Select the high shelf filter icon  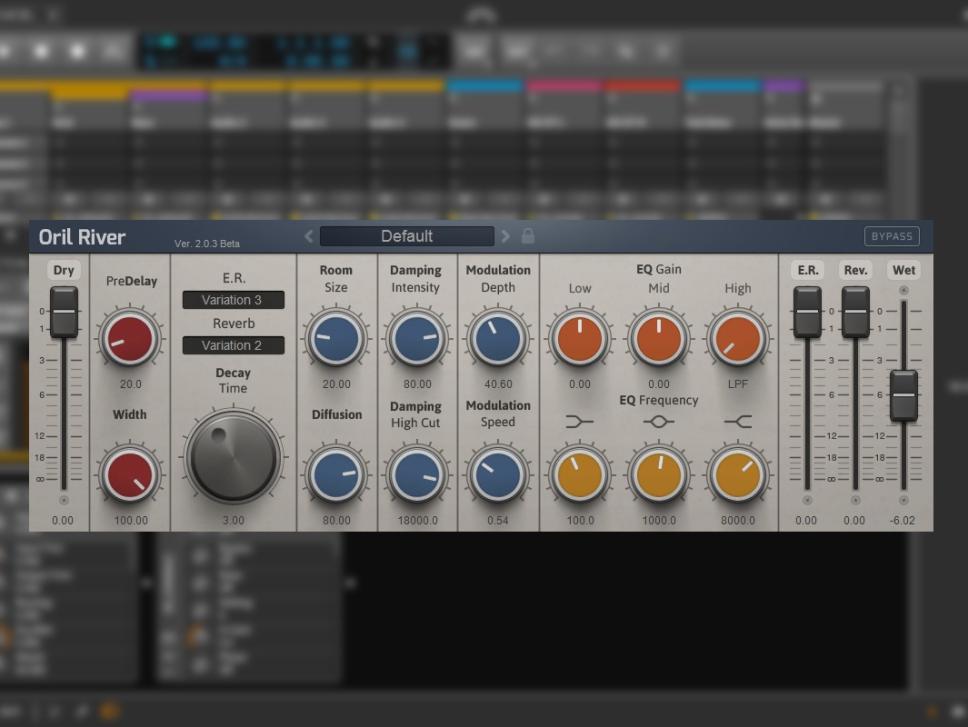[738, 422]
